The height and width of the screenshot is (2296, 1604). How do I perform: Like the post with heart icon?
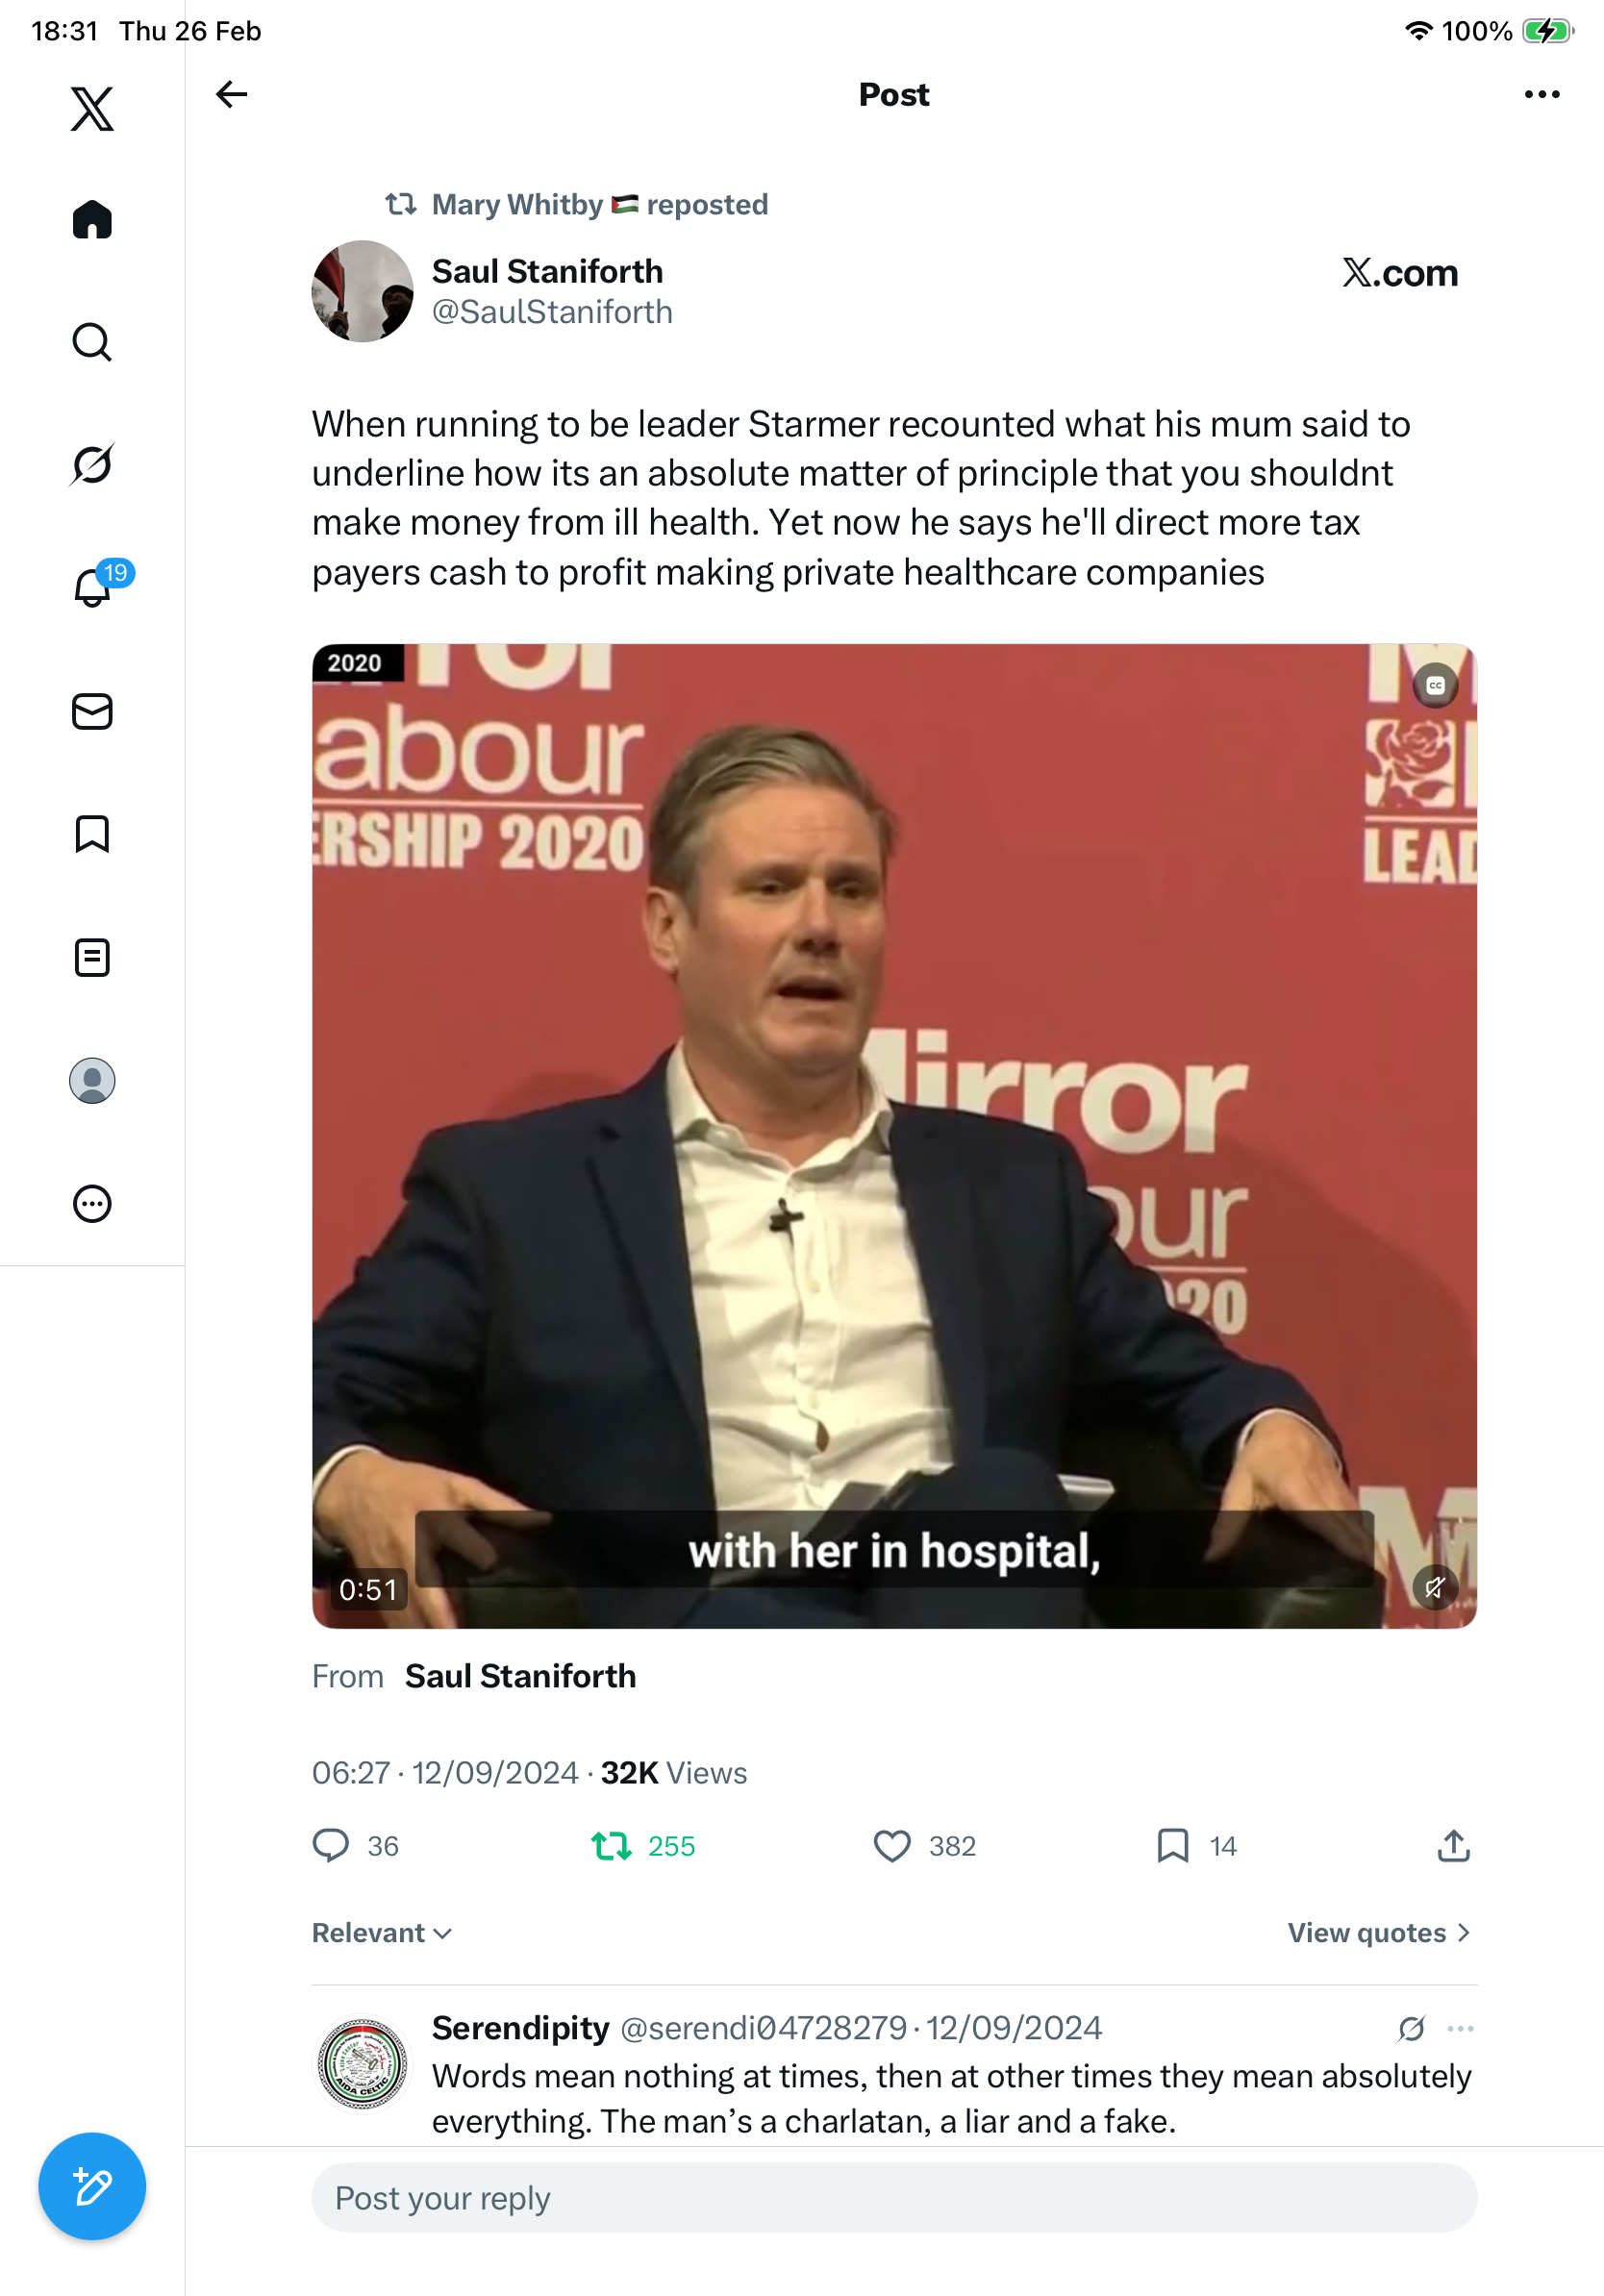tap(892, 1846)
